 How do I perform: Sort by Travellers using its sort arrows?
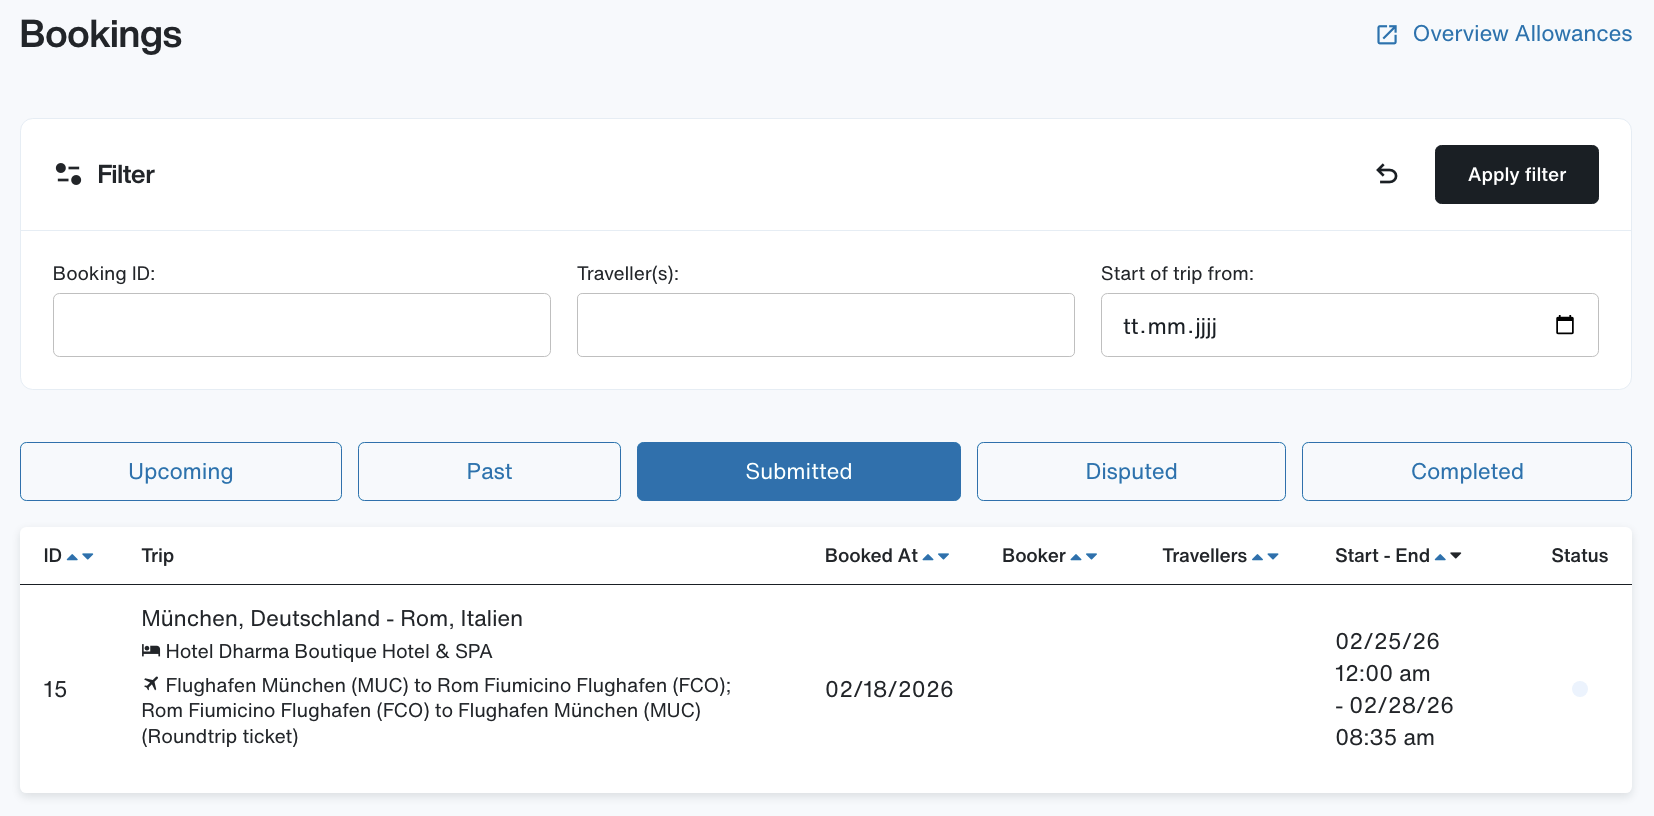1265,556
